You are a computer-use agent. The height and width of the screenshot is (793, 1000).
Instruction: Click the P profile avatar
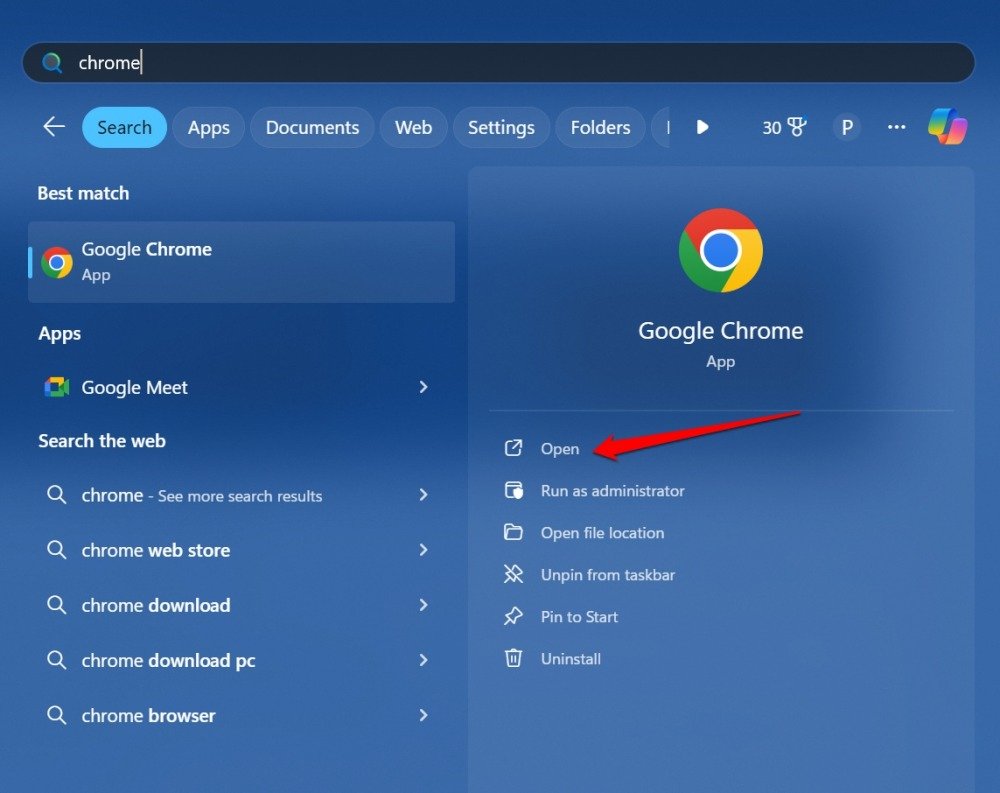coord(846,127)
